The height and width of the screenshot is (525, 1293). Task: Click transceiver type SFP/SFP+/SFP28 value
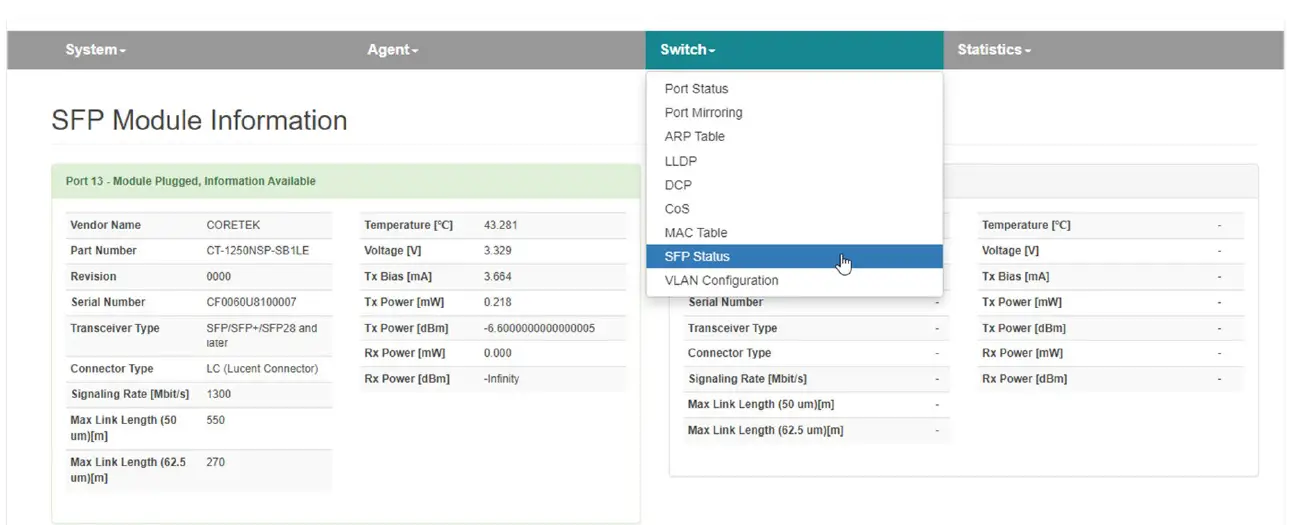coord(262,335)
